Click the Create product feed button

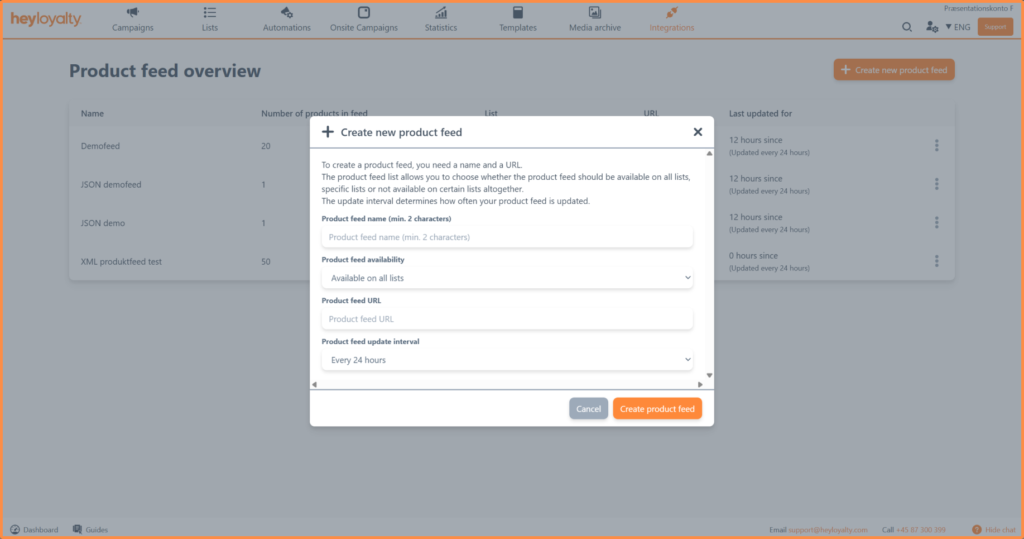[657, 409]
